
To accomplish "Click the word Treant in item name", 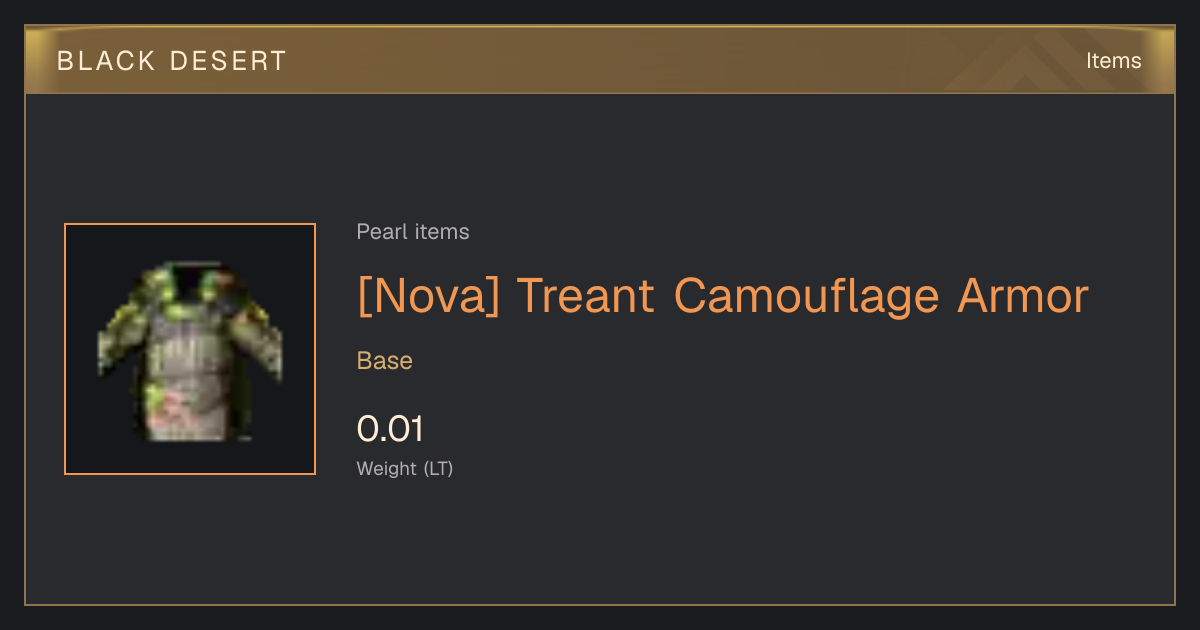I will point(586,296).
